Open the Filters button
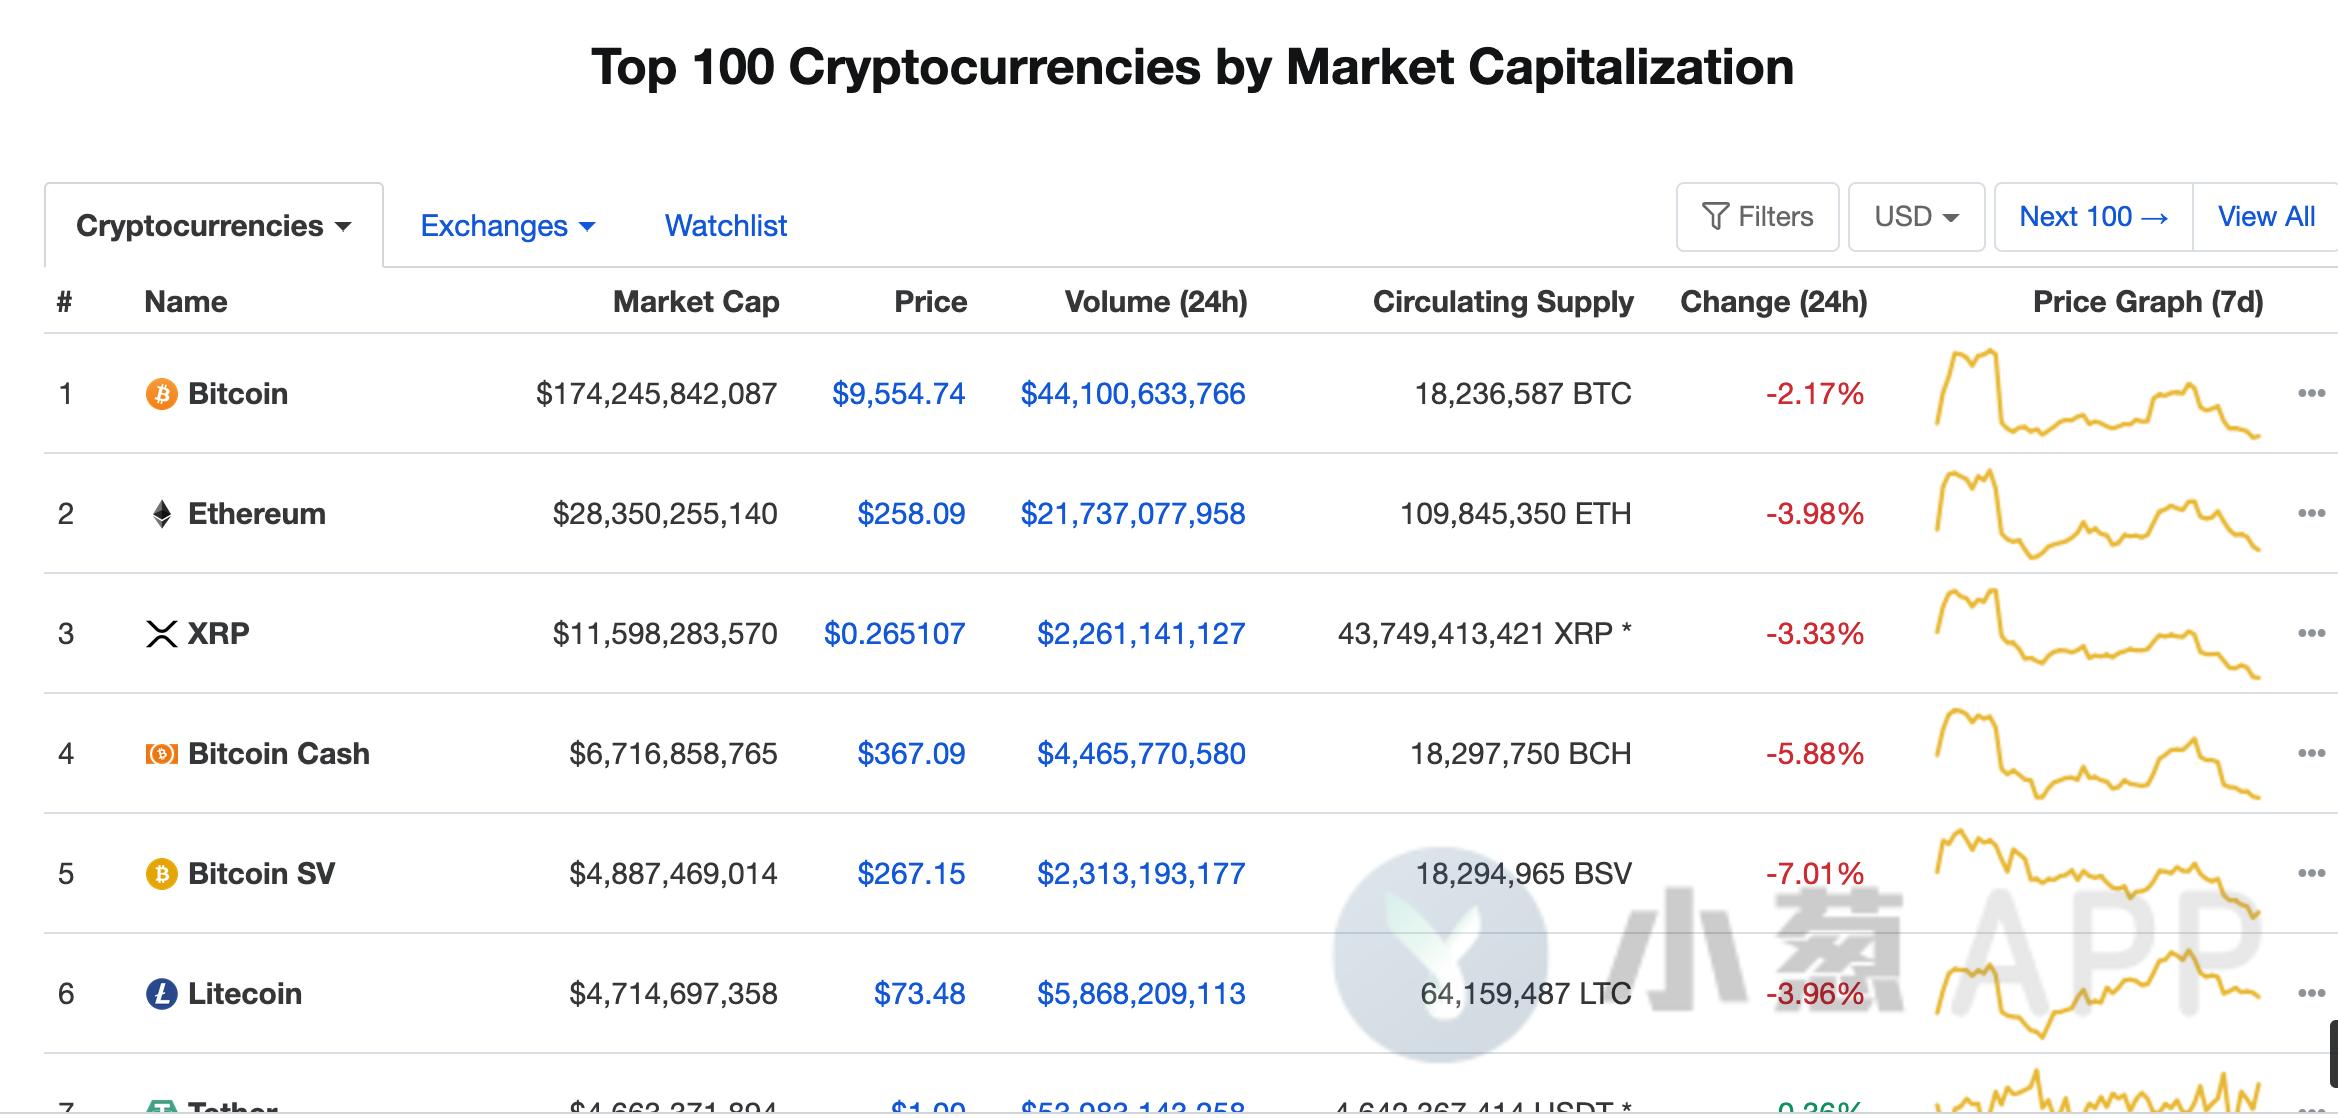Screen dimensions: 2338x1118 click(x=1757, y=217)
